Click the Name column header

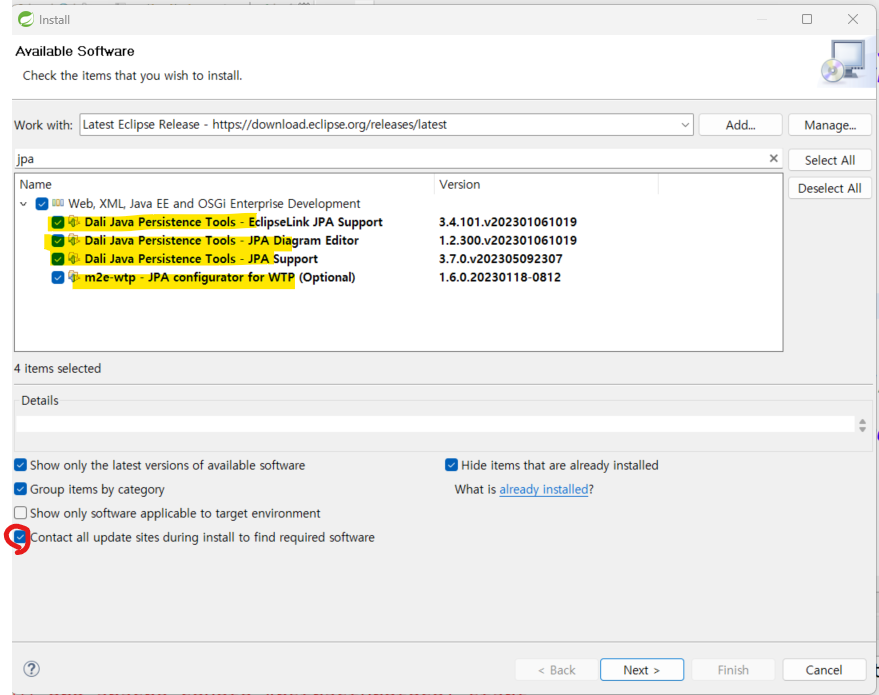click(x=224, y=184)
